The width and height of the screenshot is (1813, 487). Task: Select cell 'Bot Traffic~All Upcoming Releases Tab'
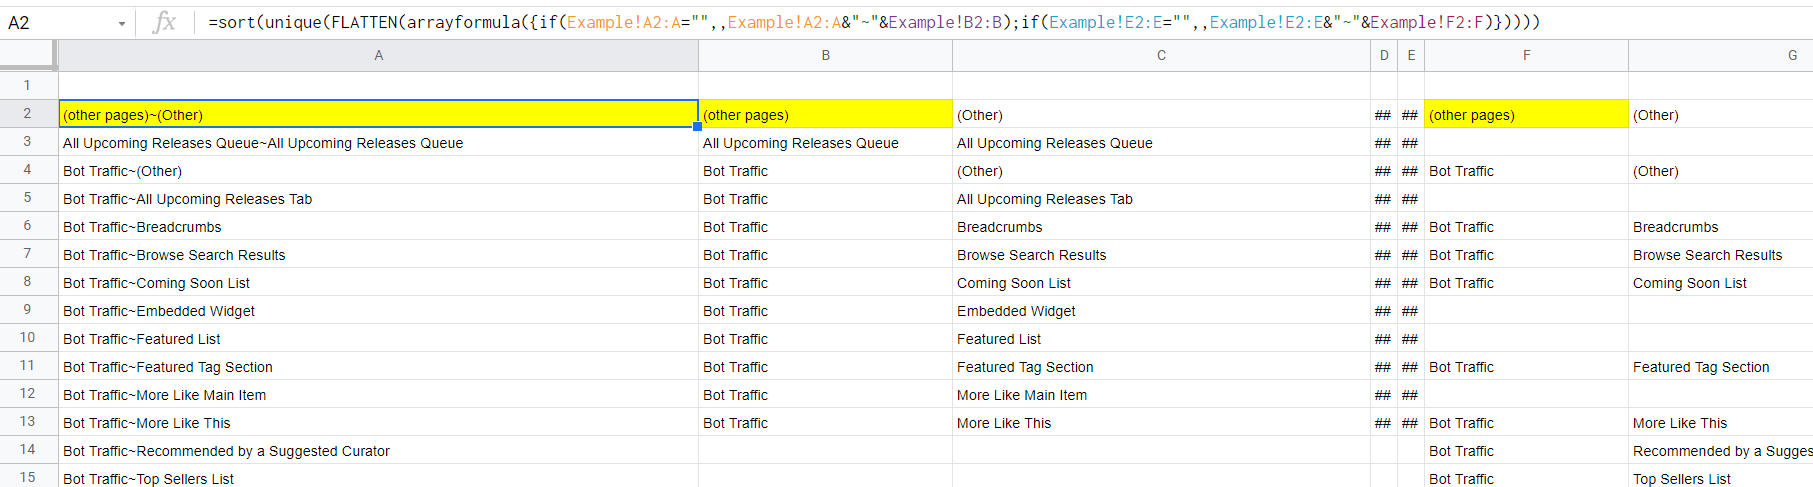379,198
